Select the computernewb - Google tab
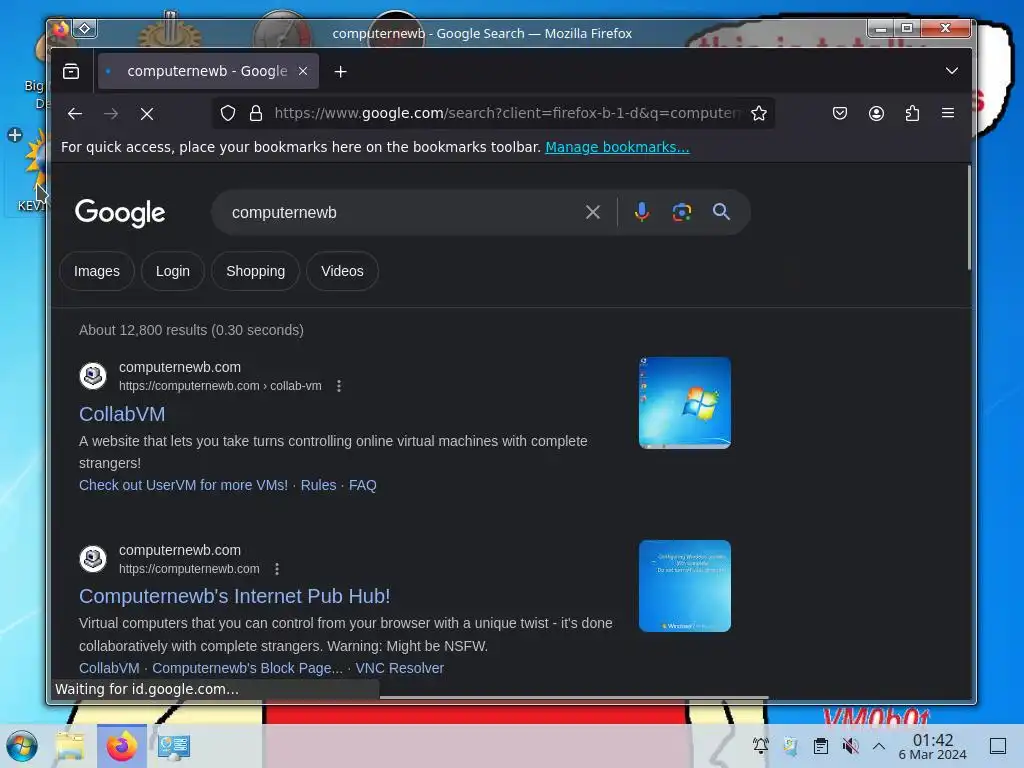Image resolution: width=1024 pixels, height=768 pixels. (x=208, y=71)
